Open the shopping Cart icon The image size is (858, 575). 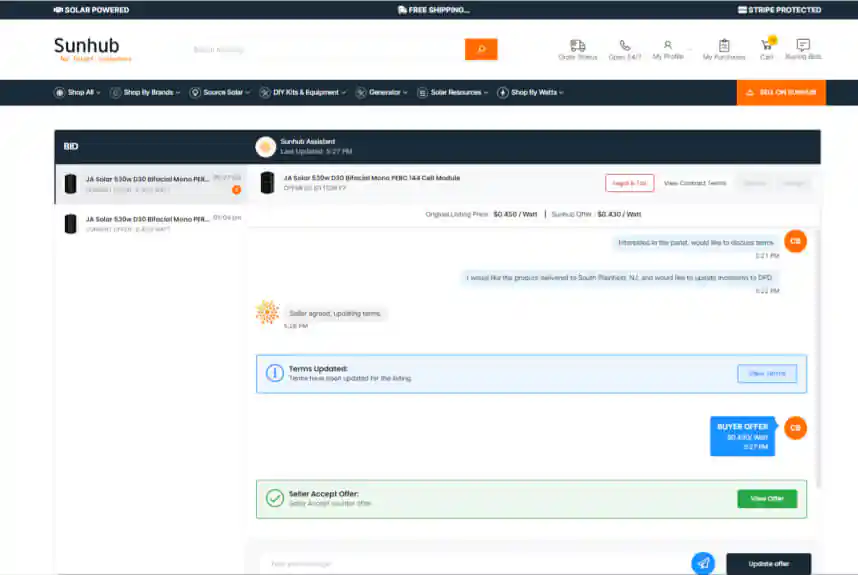tap(767, 45)
